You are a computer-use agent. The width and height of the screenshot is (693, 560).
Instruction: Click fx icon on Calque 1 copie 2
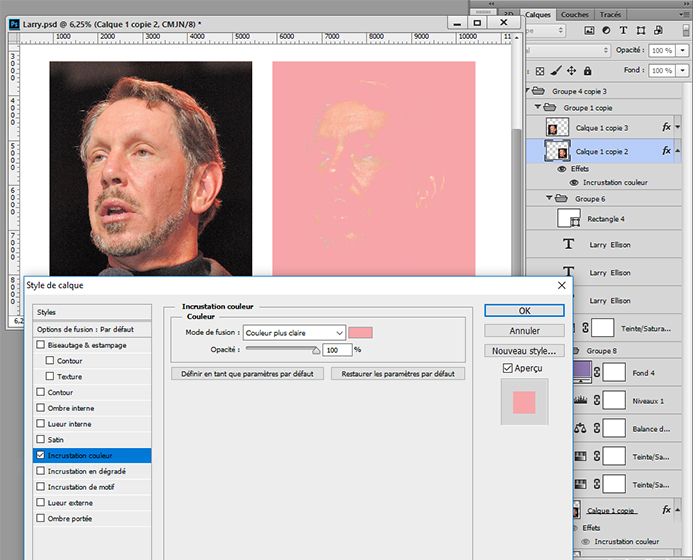point(666,151)
